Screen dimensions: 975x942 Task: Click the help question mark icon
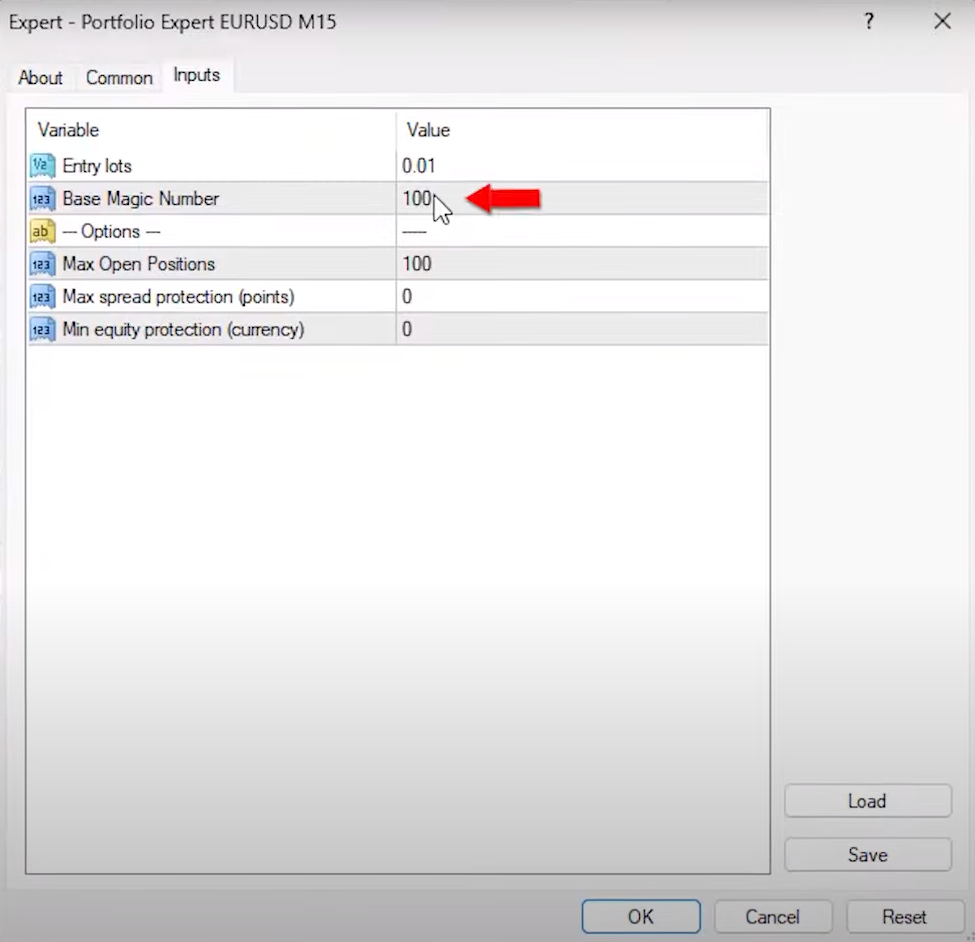point(869,21)
